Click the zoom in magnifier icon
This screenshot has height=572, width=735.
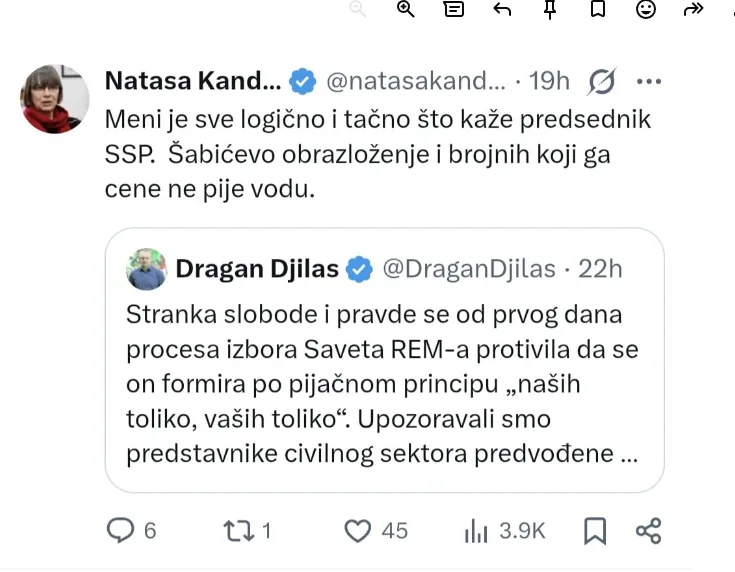[x=405, y=9]
